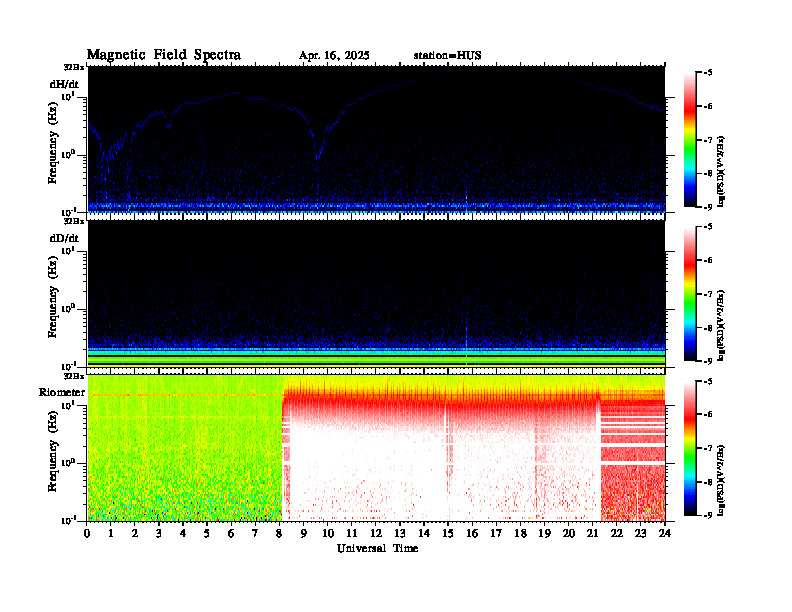Click the hour "14" tick label
Image resolution: width=792 pixels, height=612 pixels.
(424, 534)
